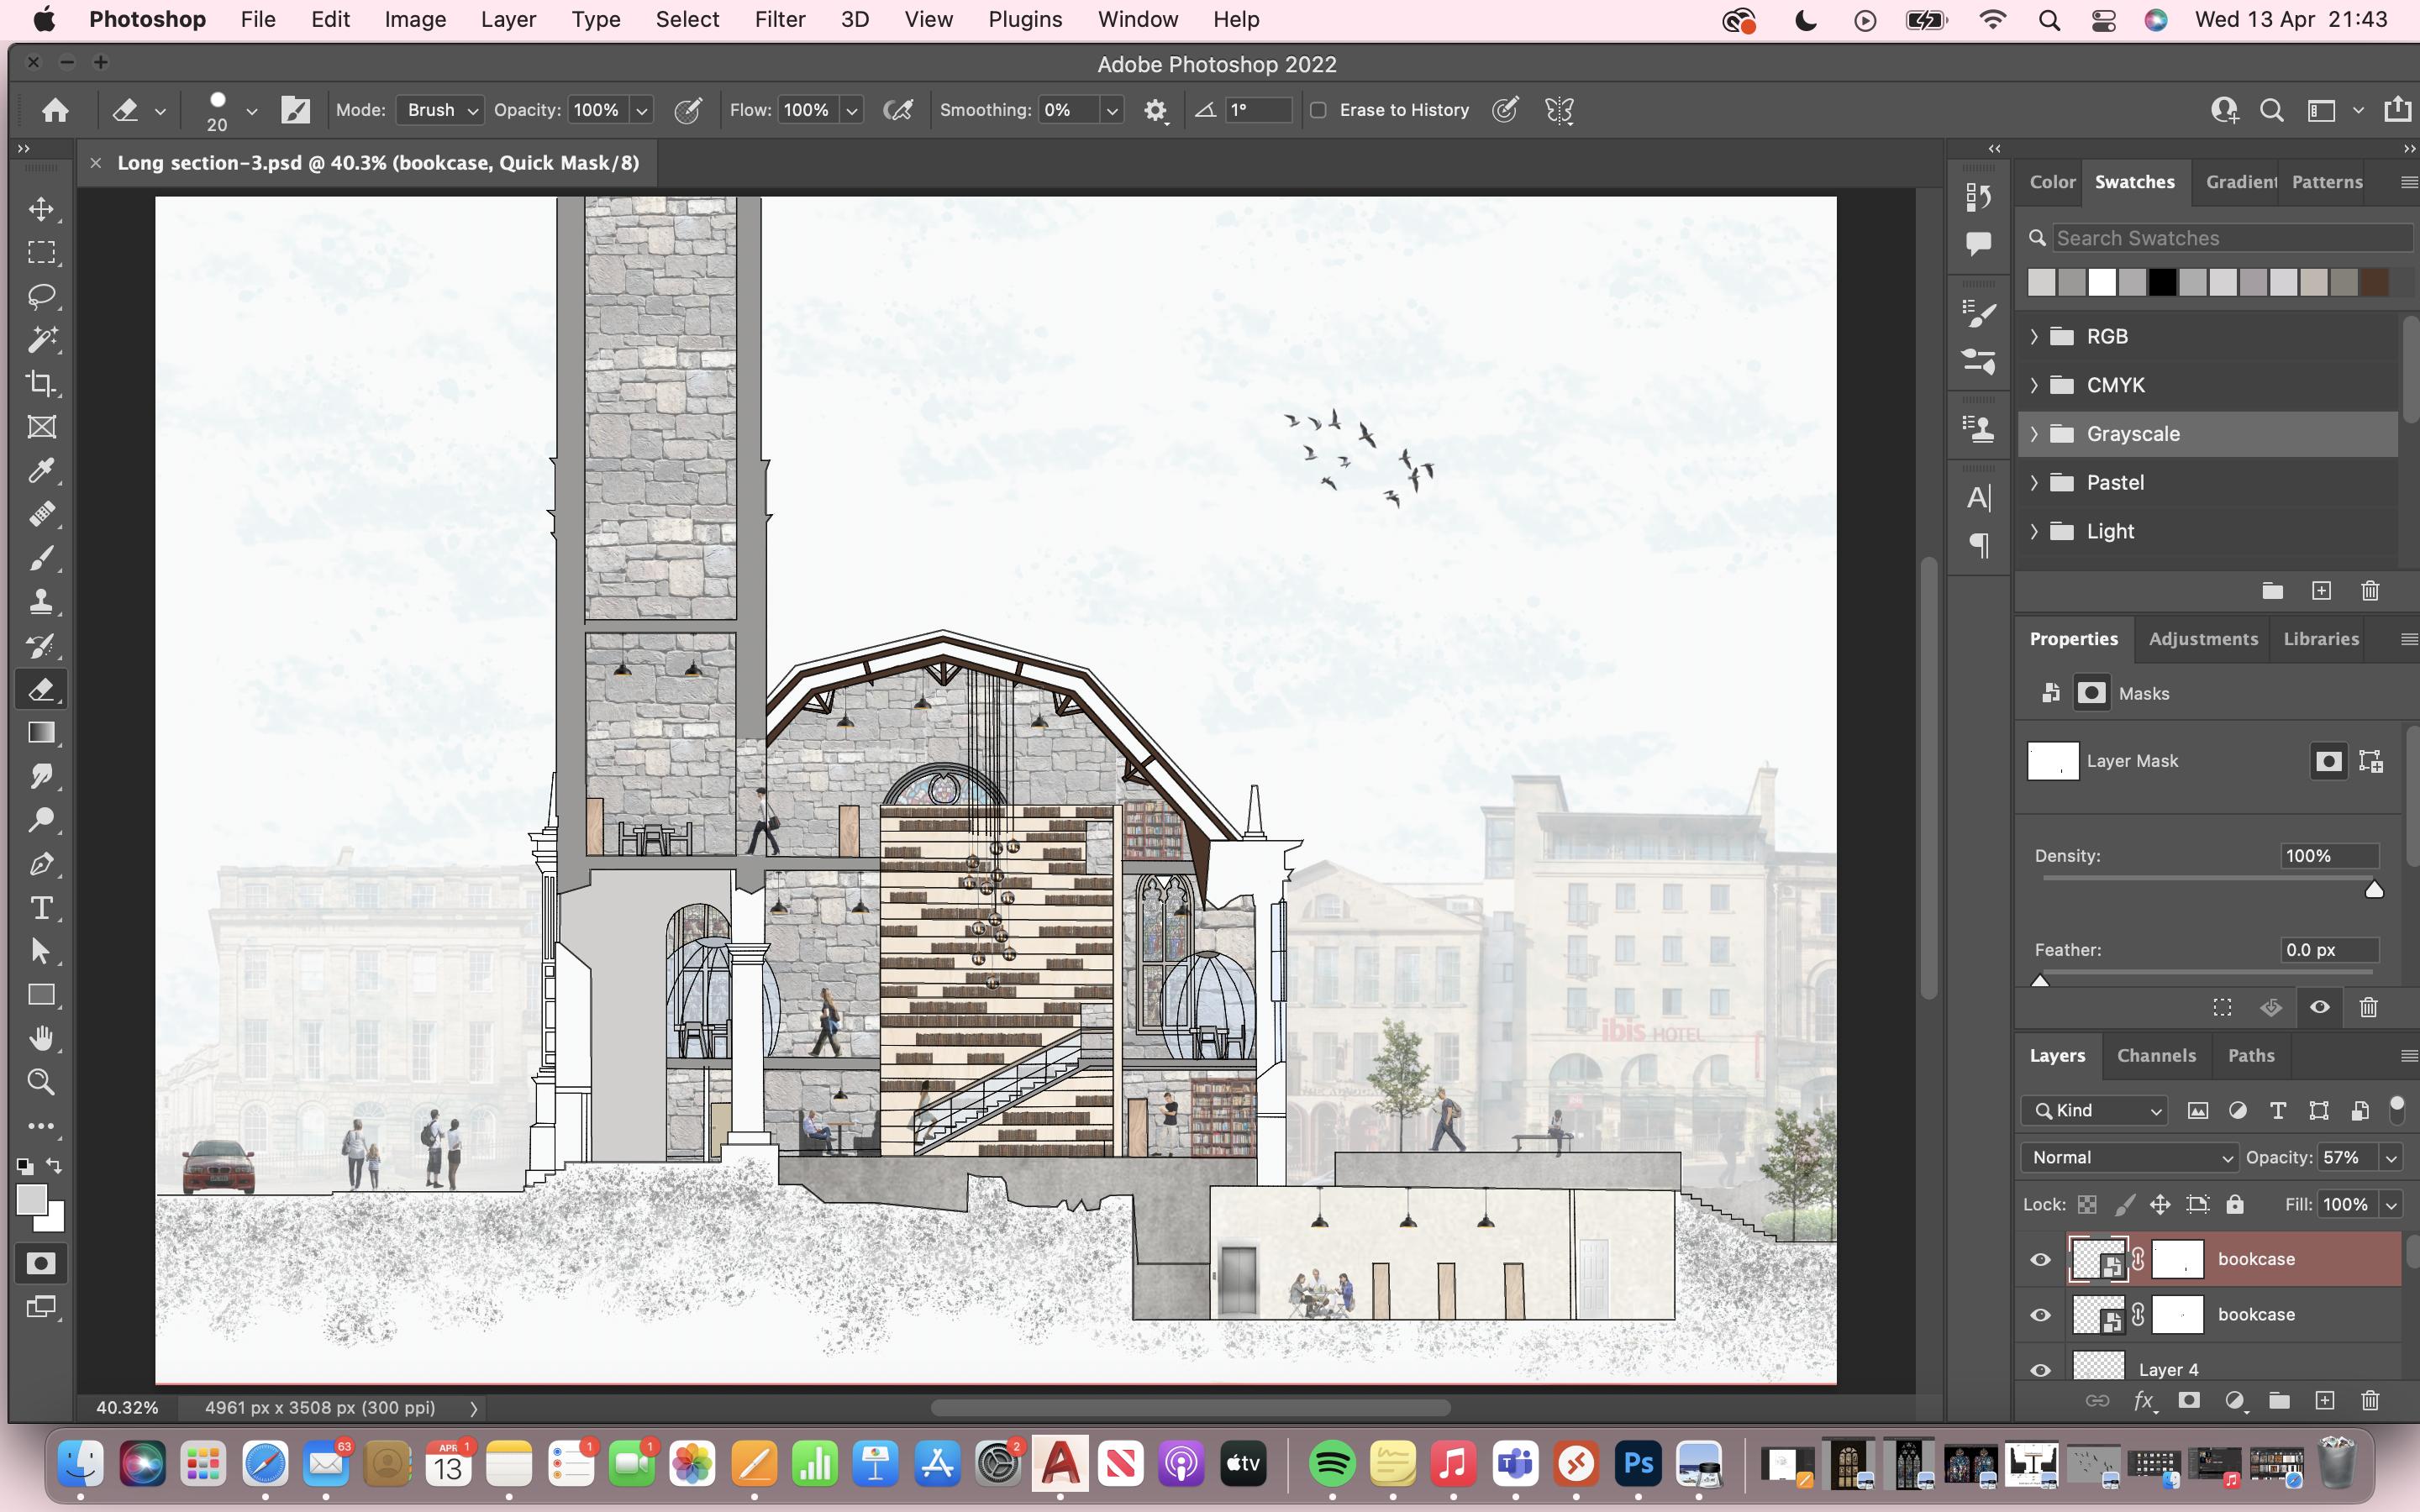Pick the black swatch color
This screenshot has width=2420, height=1512.
[2162, 283]
